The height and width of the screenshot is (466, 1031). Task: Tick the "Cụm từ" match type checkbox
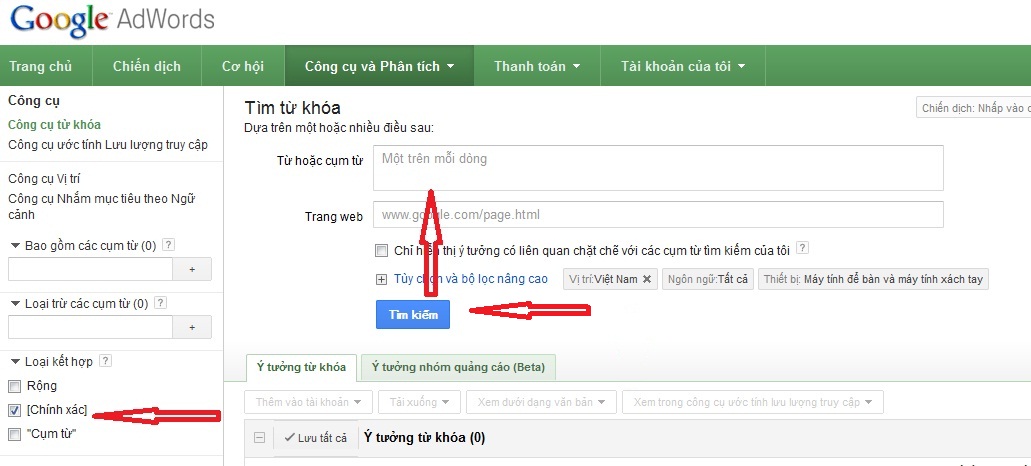click(14, 434)
